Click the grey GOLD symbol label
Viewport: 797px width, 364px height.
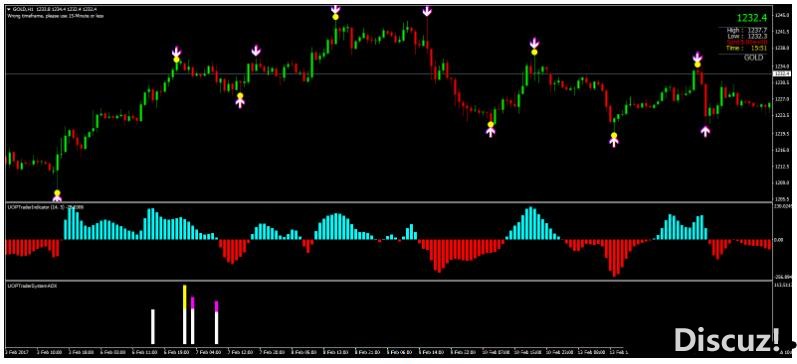(x=754, y=58)
